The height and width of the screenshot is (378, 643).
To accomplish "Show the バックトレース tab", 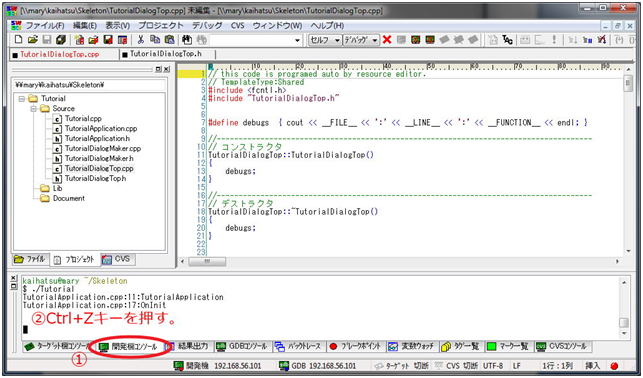I will [299, 347].
